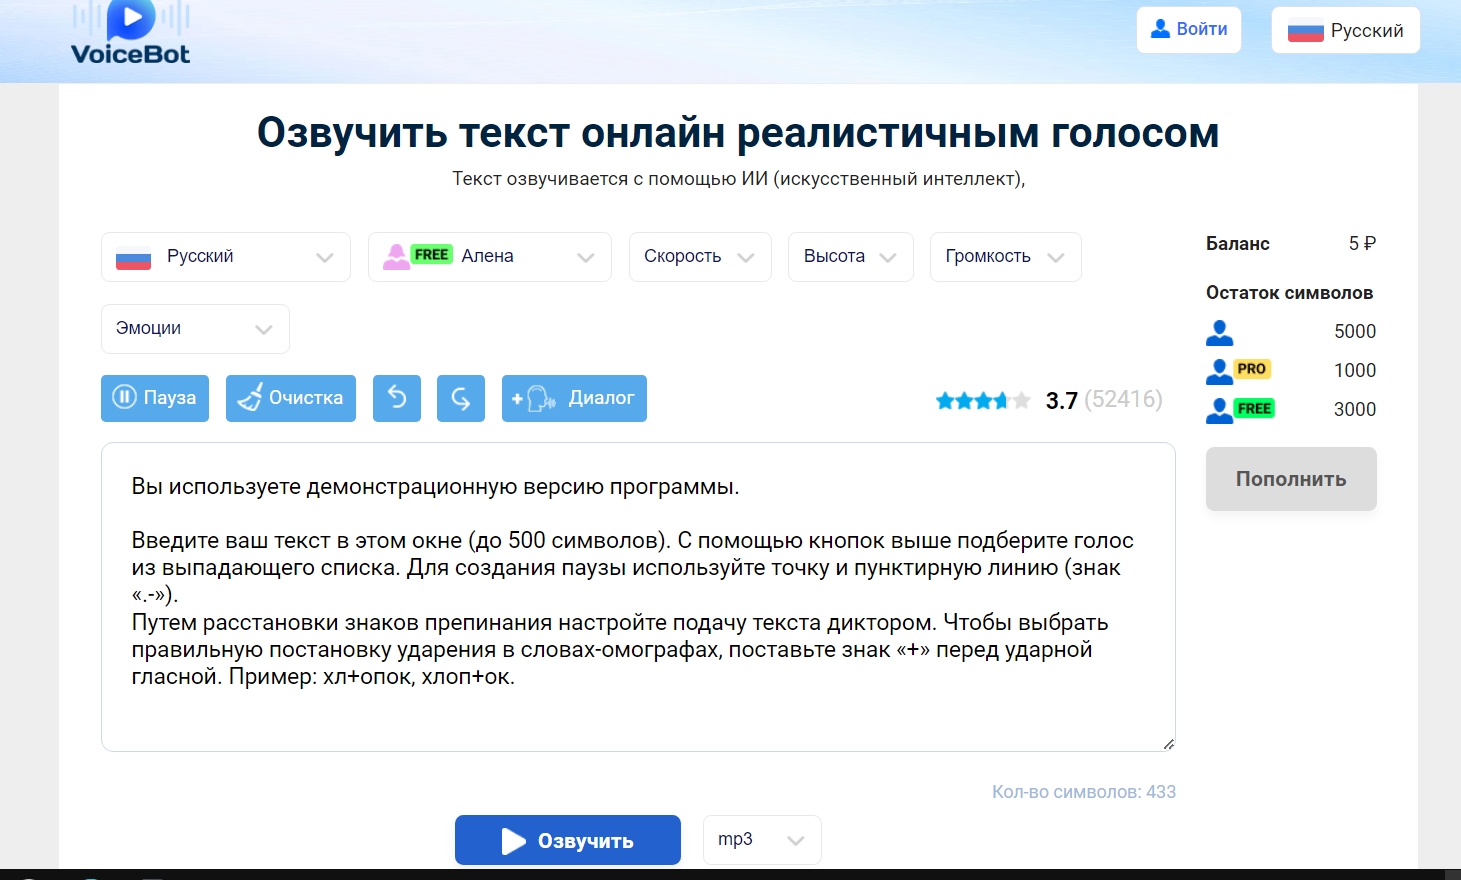Image resolution: width=1461 pixels, height=880 pixels.
Task: Expand the Скорость dropdown
Action: point(700,257)
